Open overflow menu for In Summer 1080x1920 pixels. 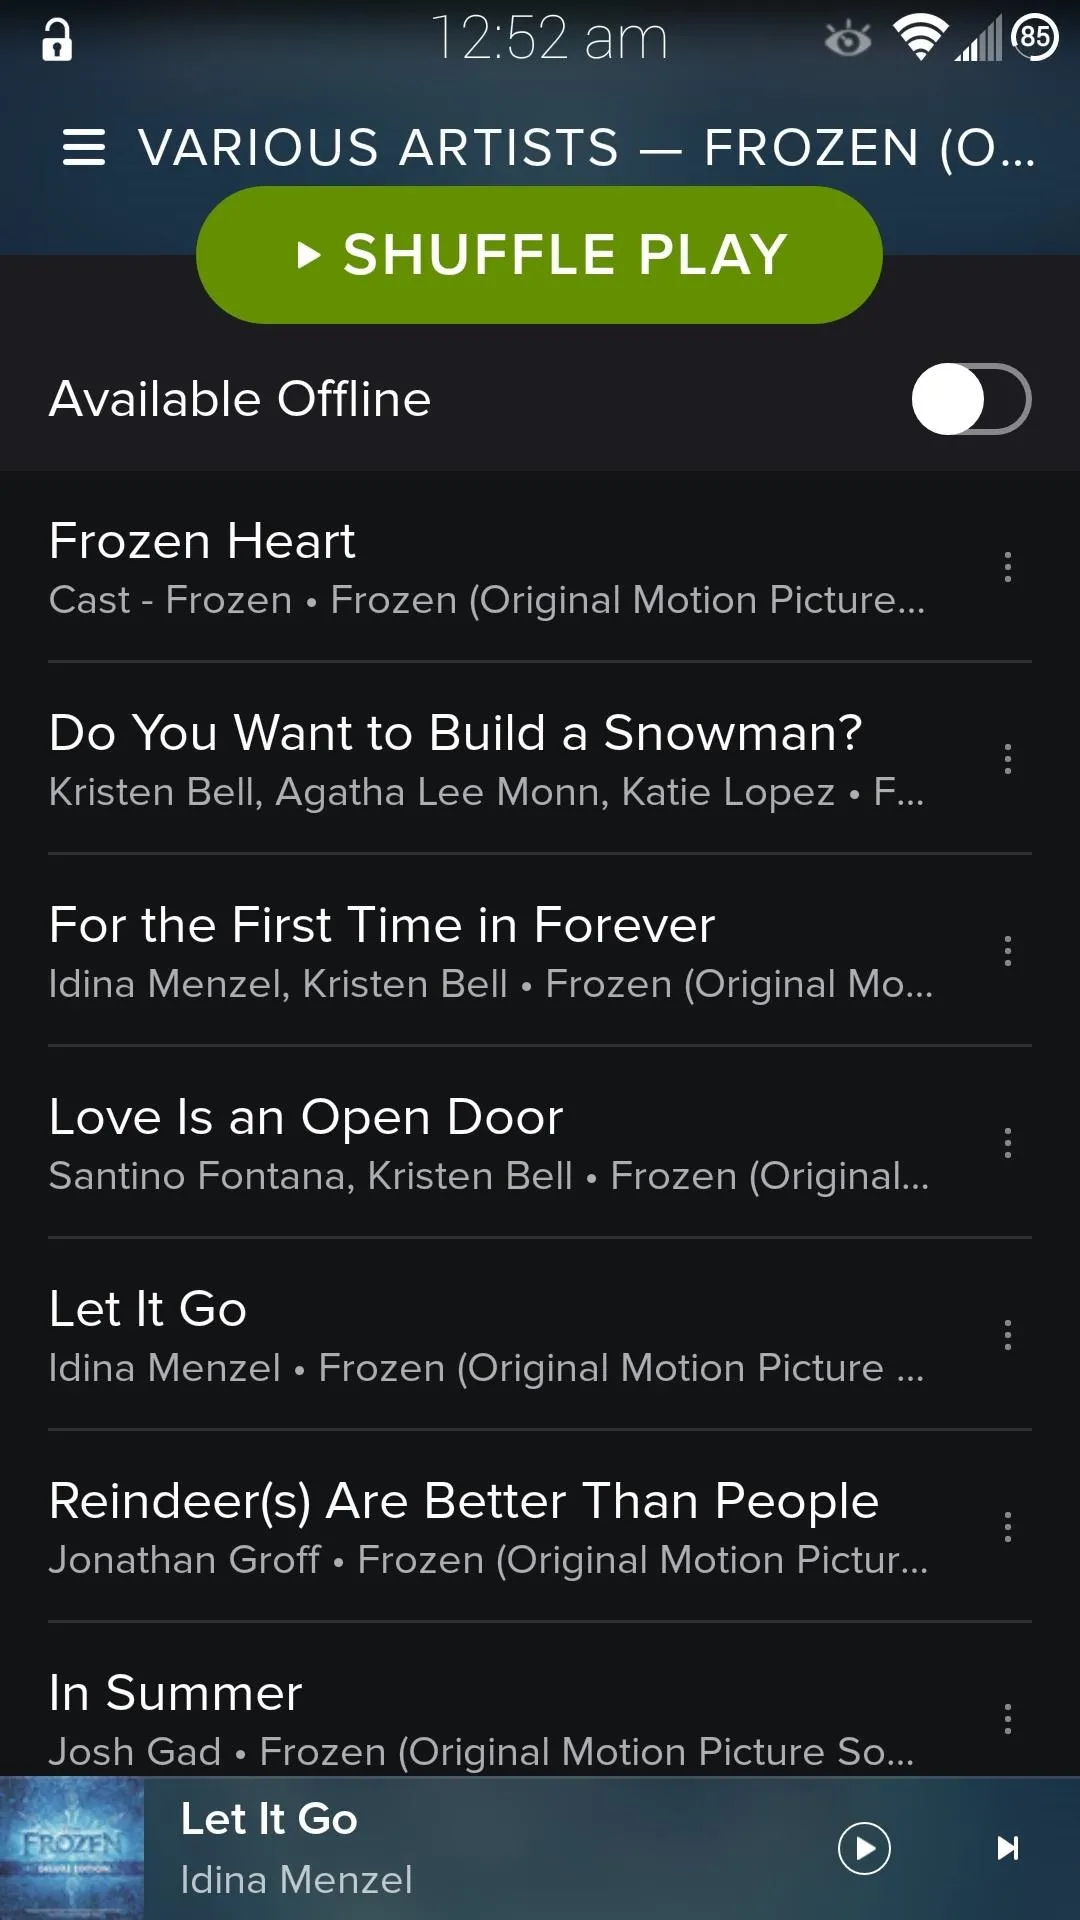tap(1008, 1719)
